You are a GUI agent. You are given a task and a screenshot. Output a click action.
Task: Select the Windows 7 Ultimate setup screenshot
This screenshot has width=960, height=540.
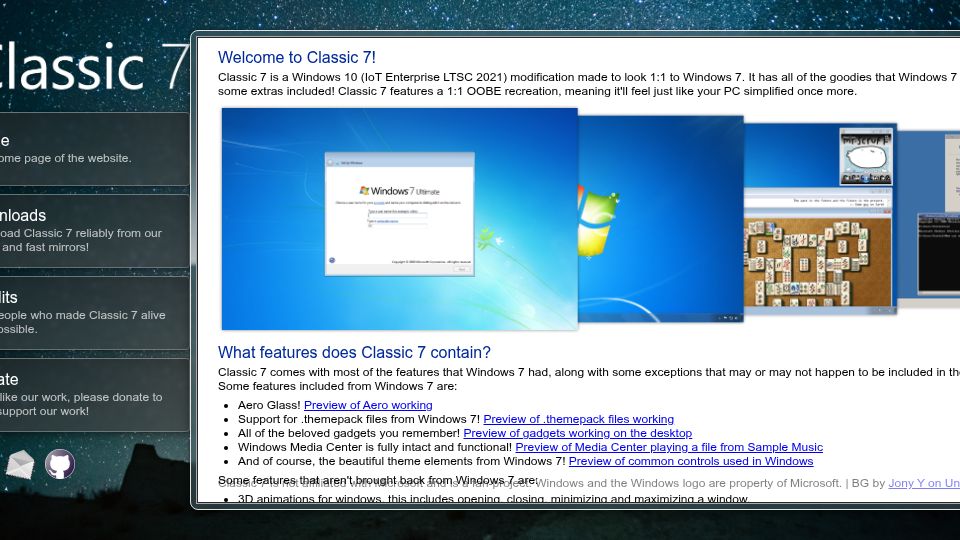pyautogui.click(x=399, y=219)
